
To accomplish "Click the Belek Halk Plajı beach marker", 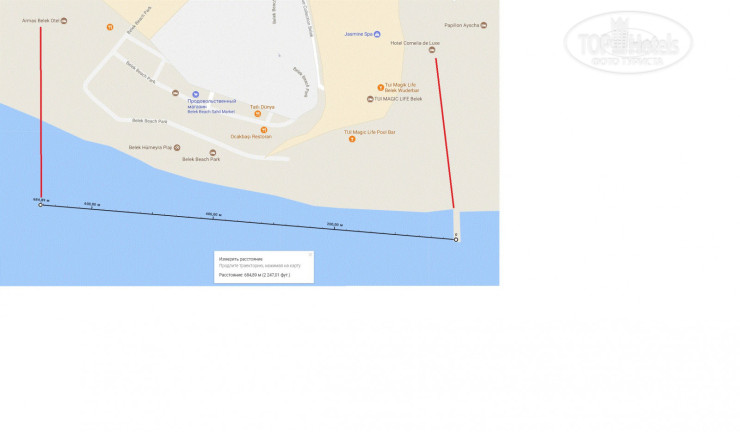I will point(177,147).
